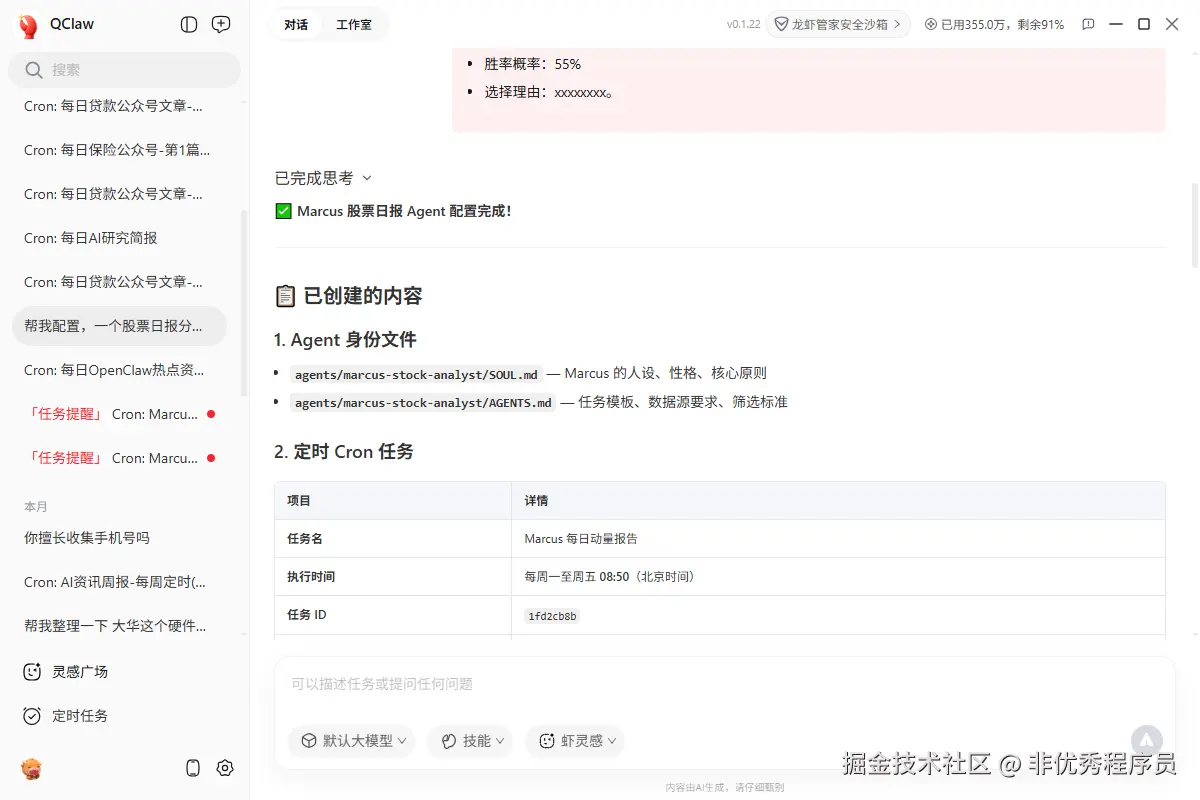Click the agents/marcus-stock-analyst/SOUL.md path
1200x800 pixels.
tap(416, 375)
